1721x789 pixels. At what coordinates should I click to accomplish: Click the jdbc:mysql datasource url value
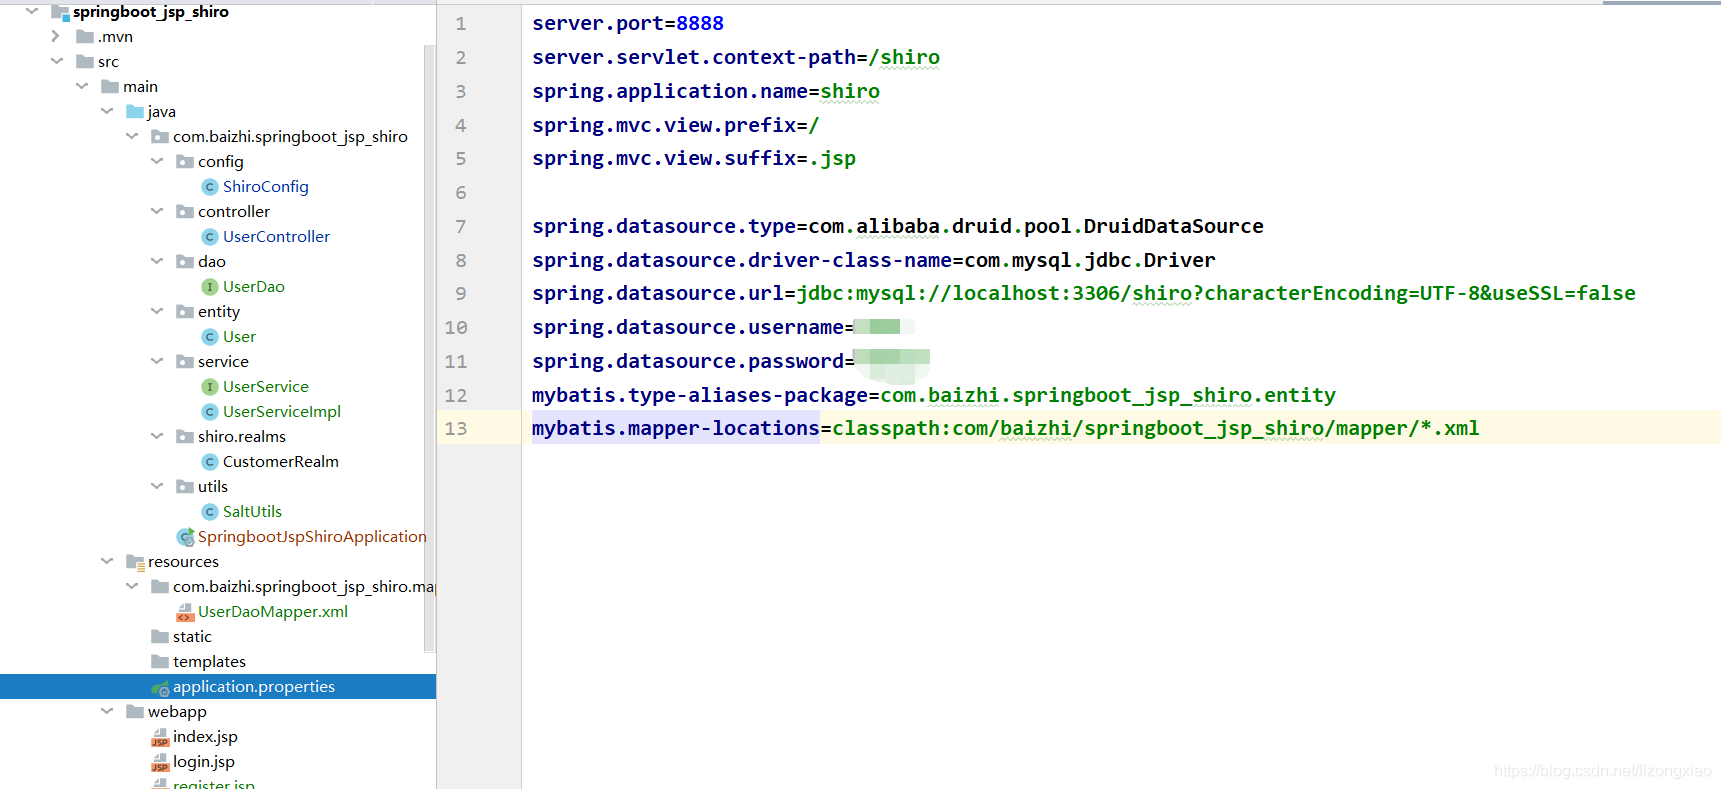[1216, 293]
